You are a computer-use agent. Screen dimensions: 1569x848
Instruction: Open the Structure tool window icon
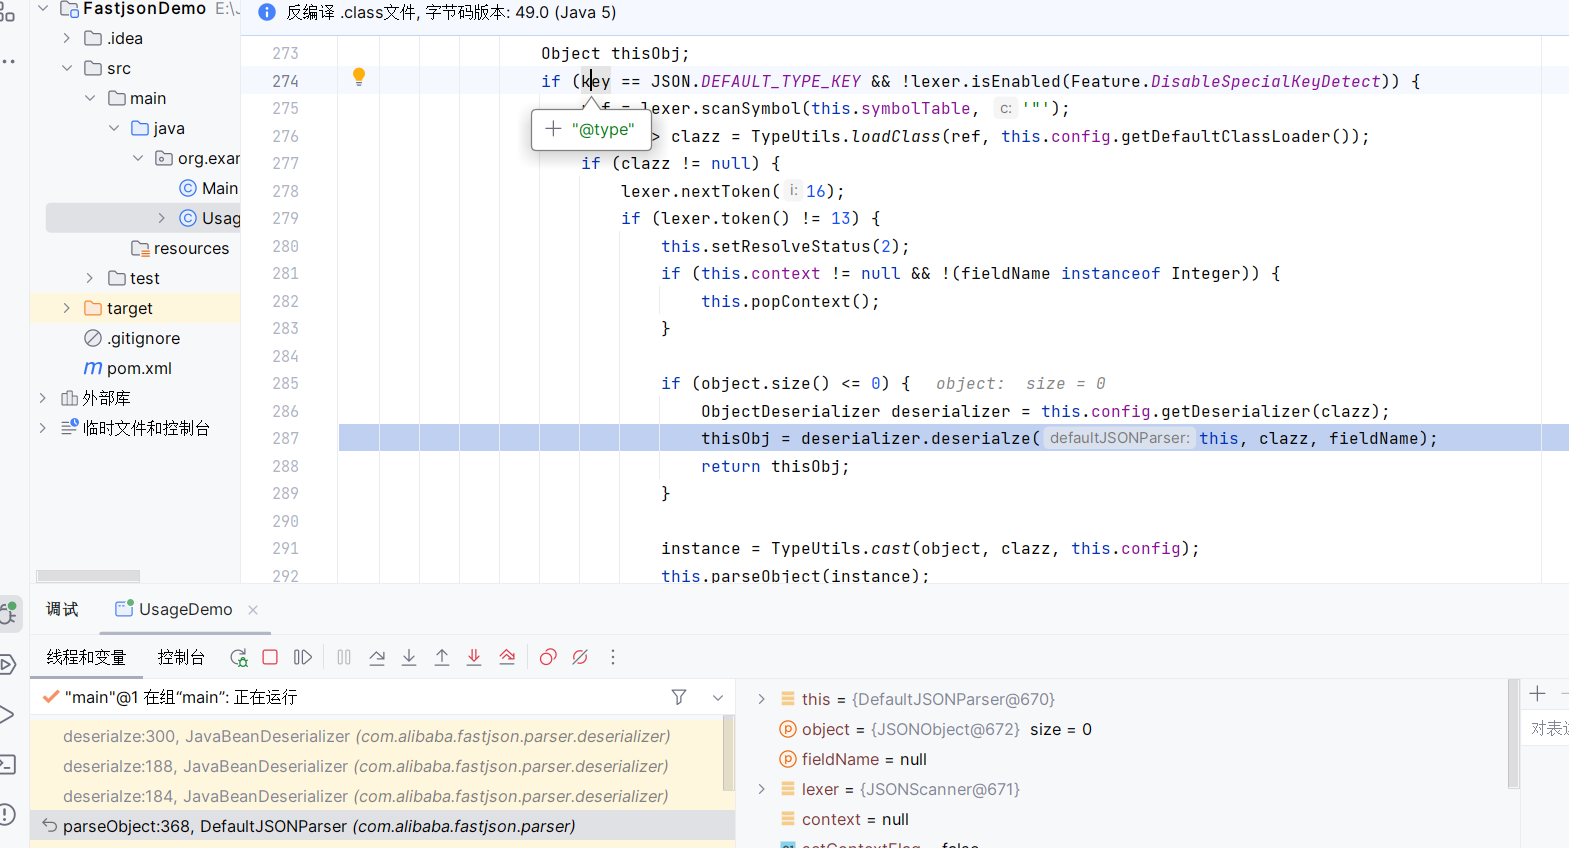click(x=7, y=12)
